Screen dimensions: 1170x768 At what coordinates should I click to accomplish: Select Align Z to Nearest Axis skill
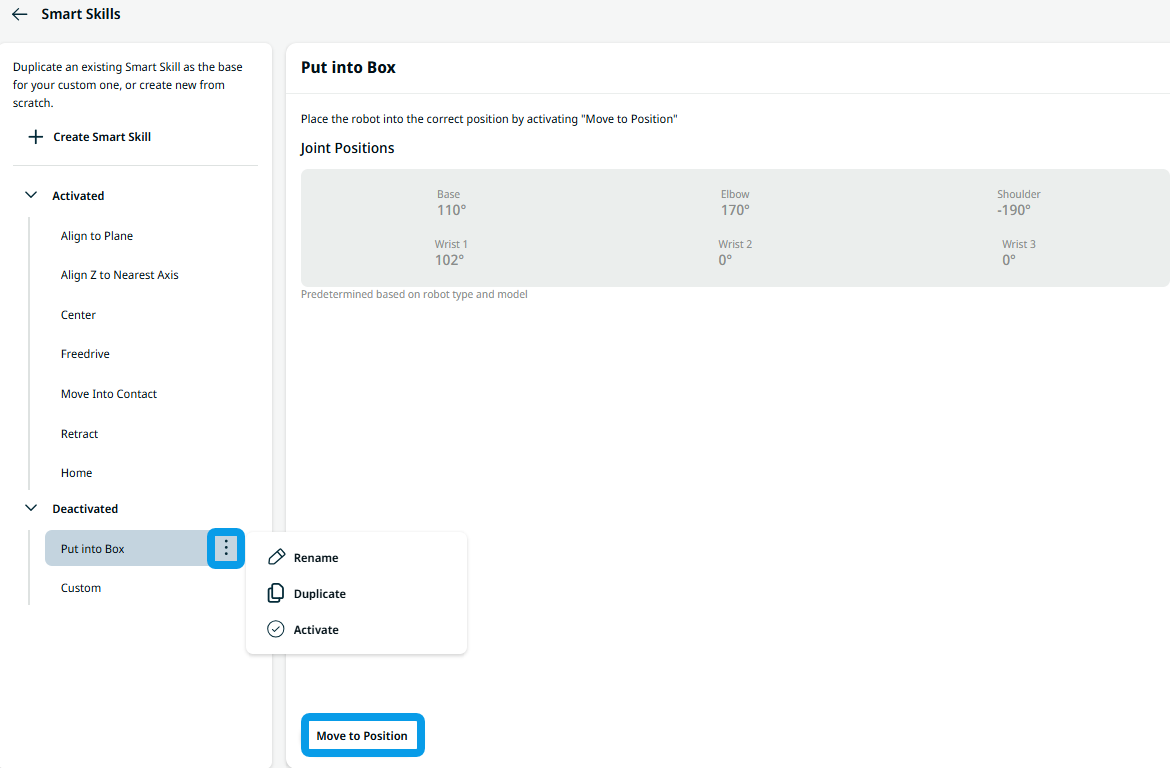pyautogui.click(x=119, y=275)
